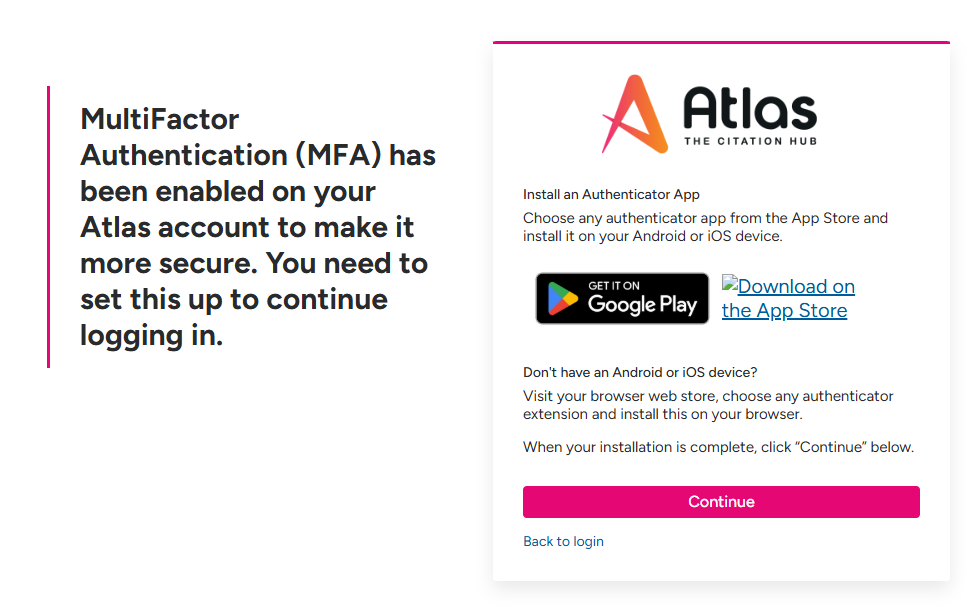The height and width of the screenshot is (612, 966).
Task: Click the colorful Google Play triangle icon
Action: (562, 298)
